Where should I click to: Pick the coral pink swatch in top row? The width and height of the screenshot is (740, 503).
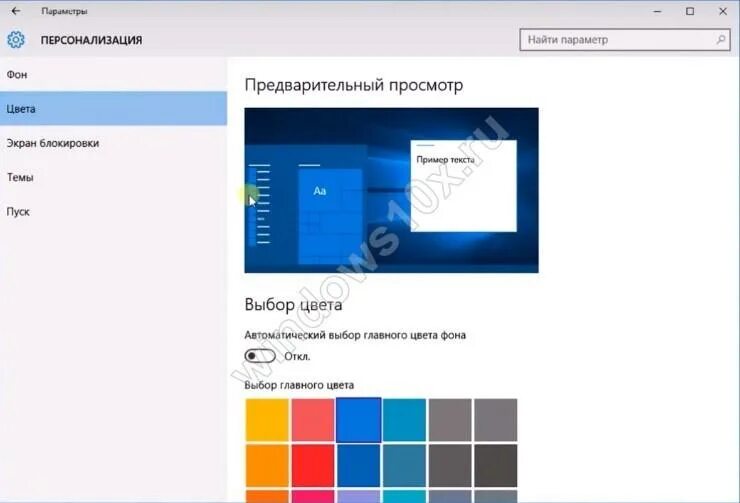pyautogui.click(x=312, y=420)
